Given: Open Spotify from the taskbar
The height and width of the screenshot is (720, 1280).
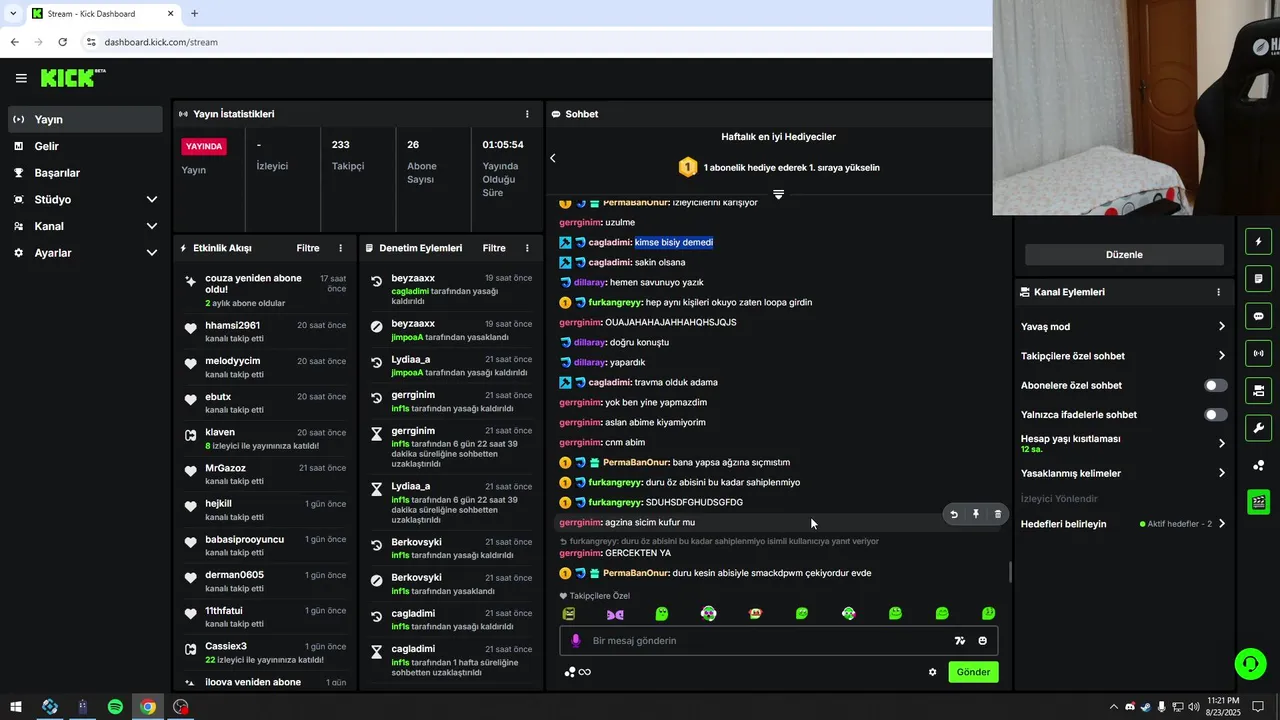Looking at the screenshot, I should (115, 707).
